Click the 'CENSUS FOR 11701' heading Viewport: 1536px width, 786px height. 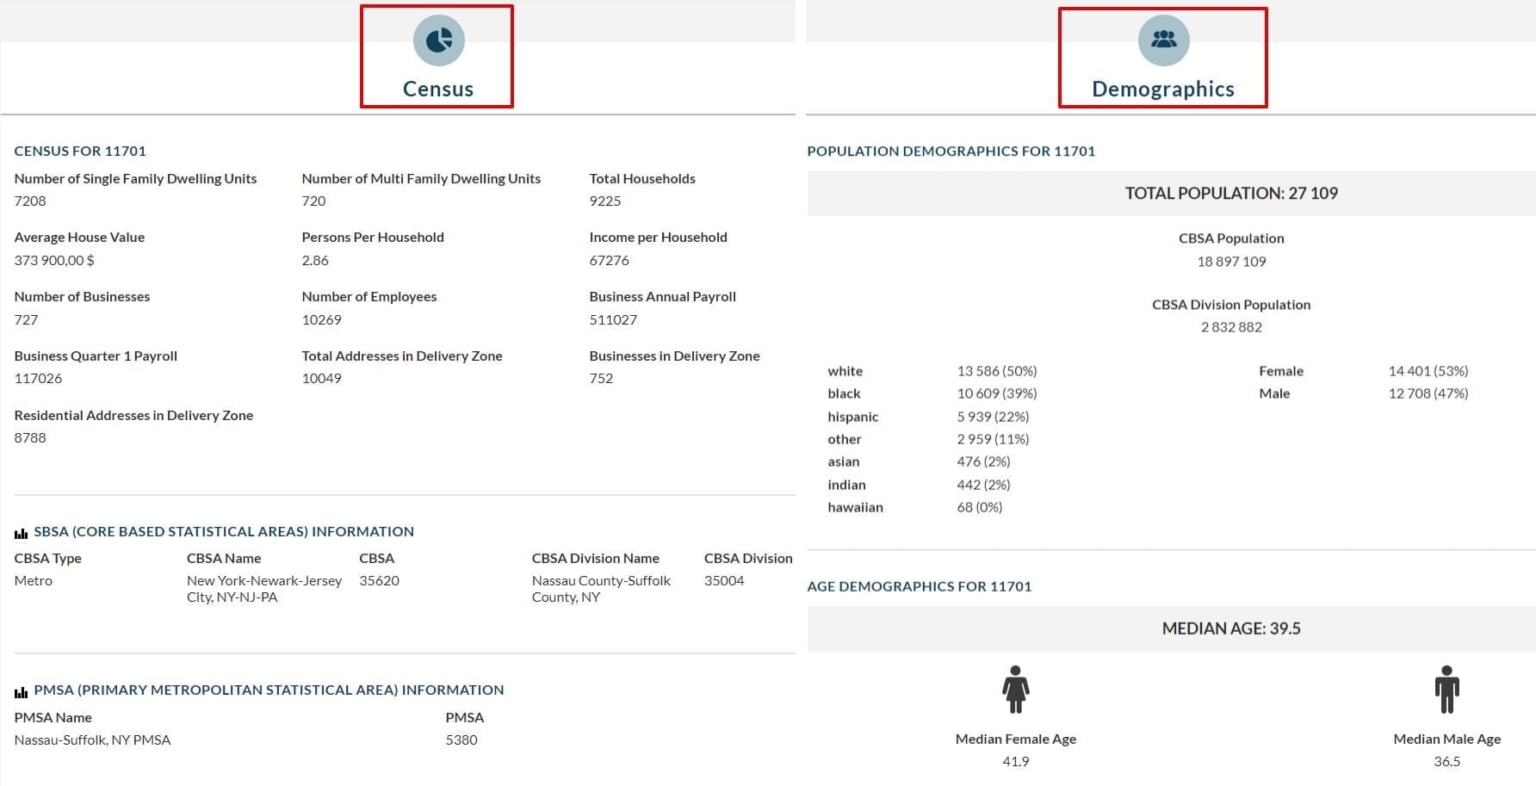[80, 151]
